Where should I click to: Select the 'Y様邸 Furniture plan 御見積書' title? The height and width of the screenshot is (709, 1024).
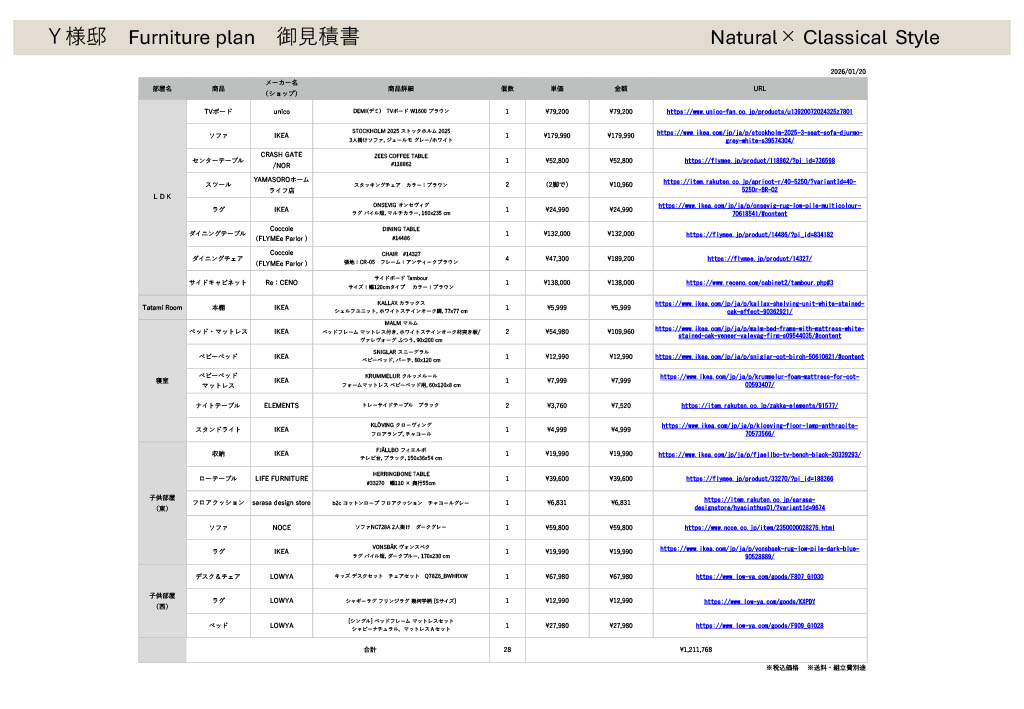pyautogui.click(x=204, y=37)
